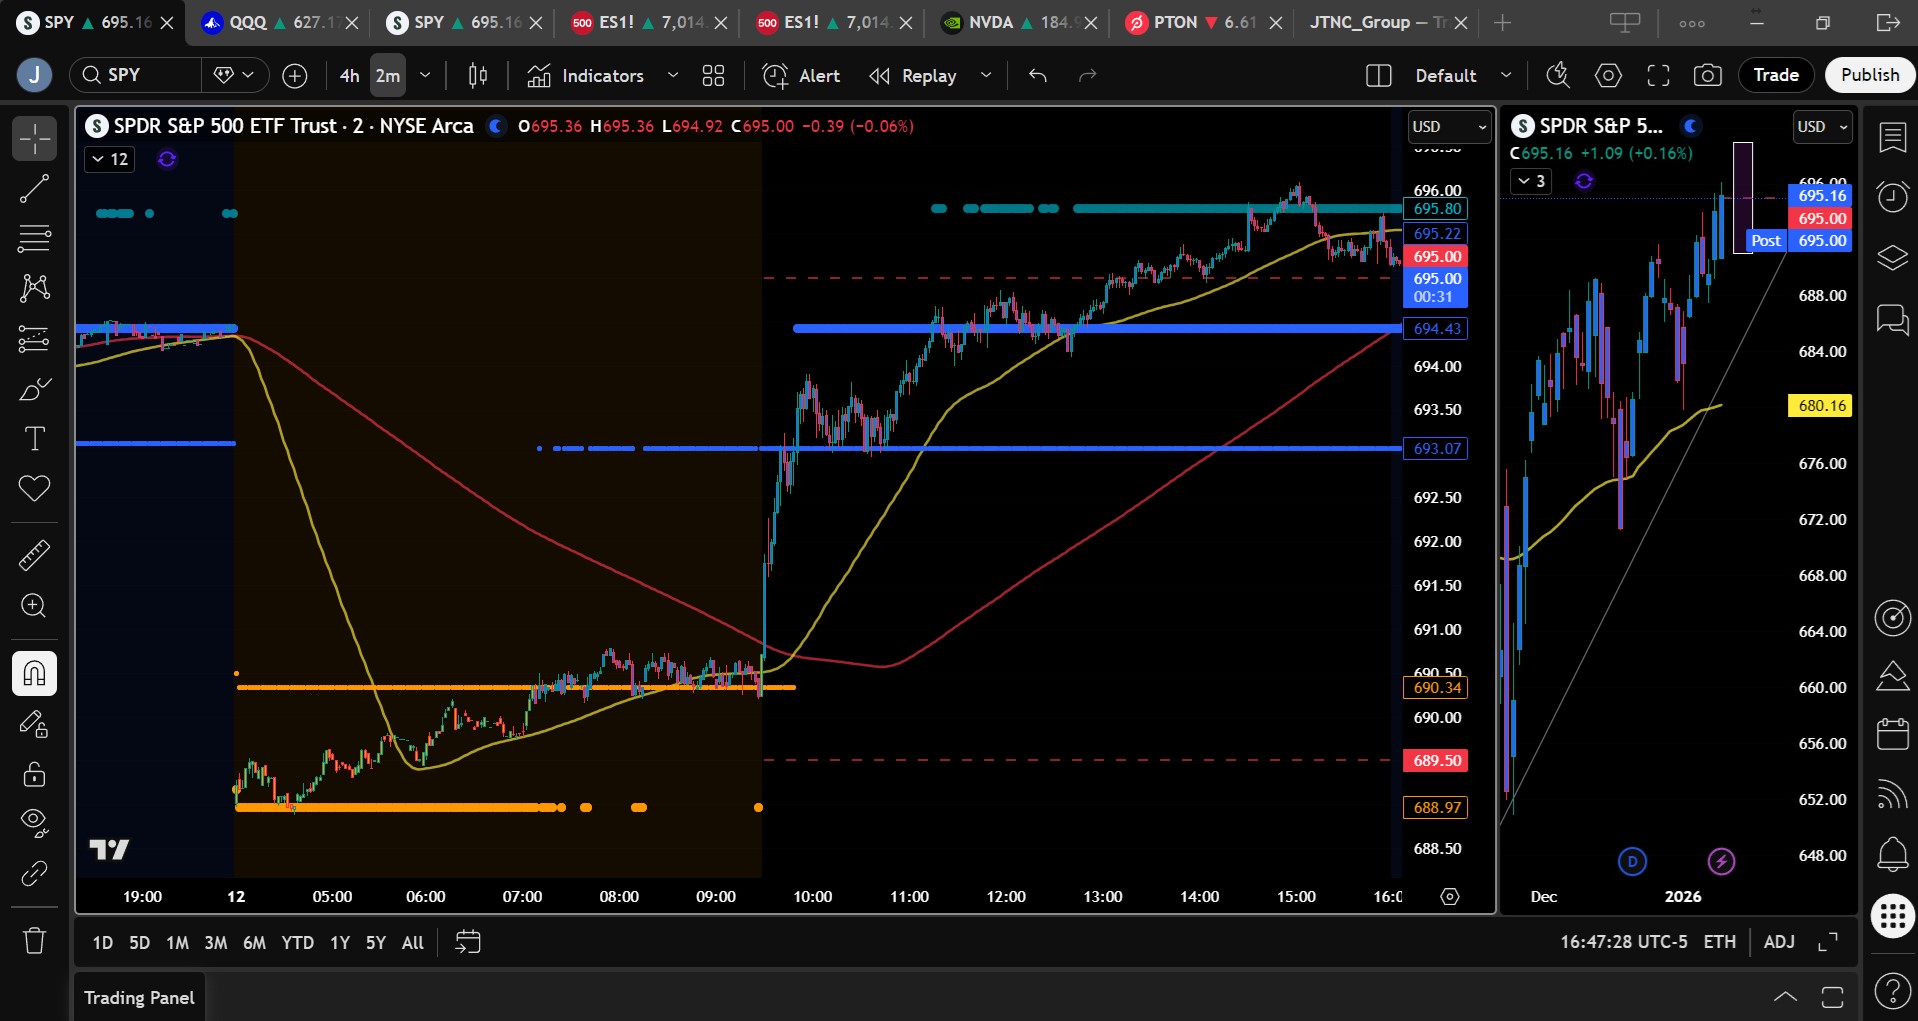Click the Trade button
Image resolution: width=1918 pixels, height=1021 pixels.
(1776, 75)
